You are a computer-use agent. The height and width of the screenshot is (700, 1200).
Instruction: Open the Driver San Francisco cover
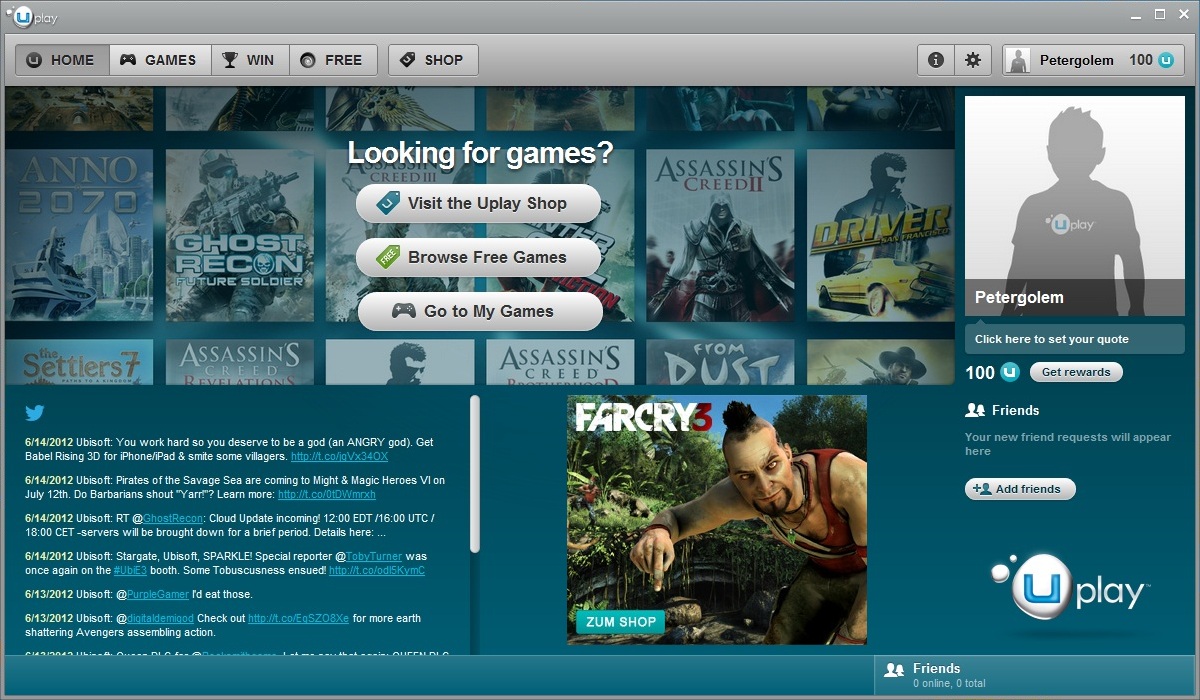coord(880,235)
